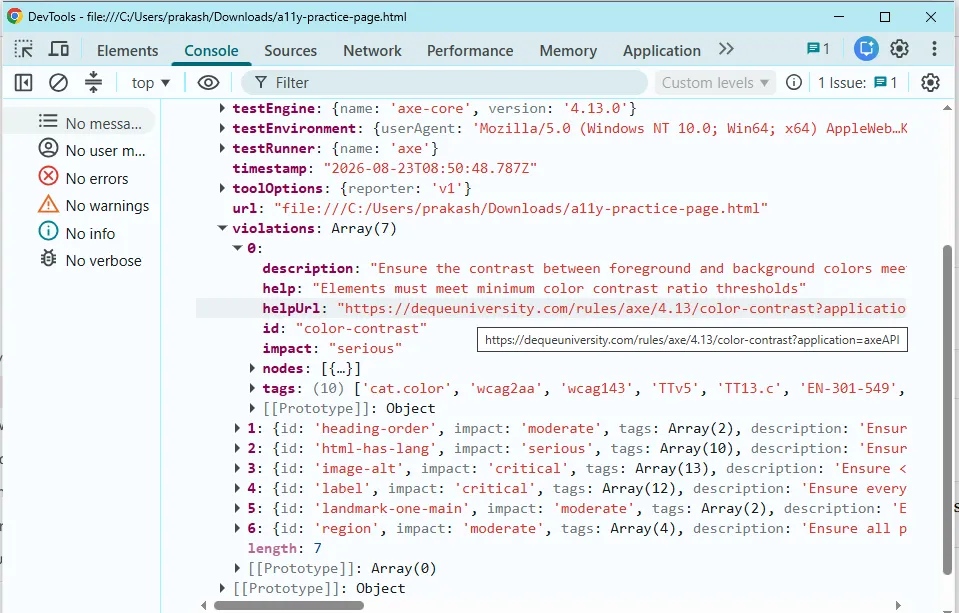Expand the testEngine object
959x613 pixels.
pyautogui.click(x=223, y=108)
